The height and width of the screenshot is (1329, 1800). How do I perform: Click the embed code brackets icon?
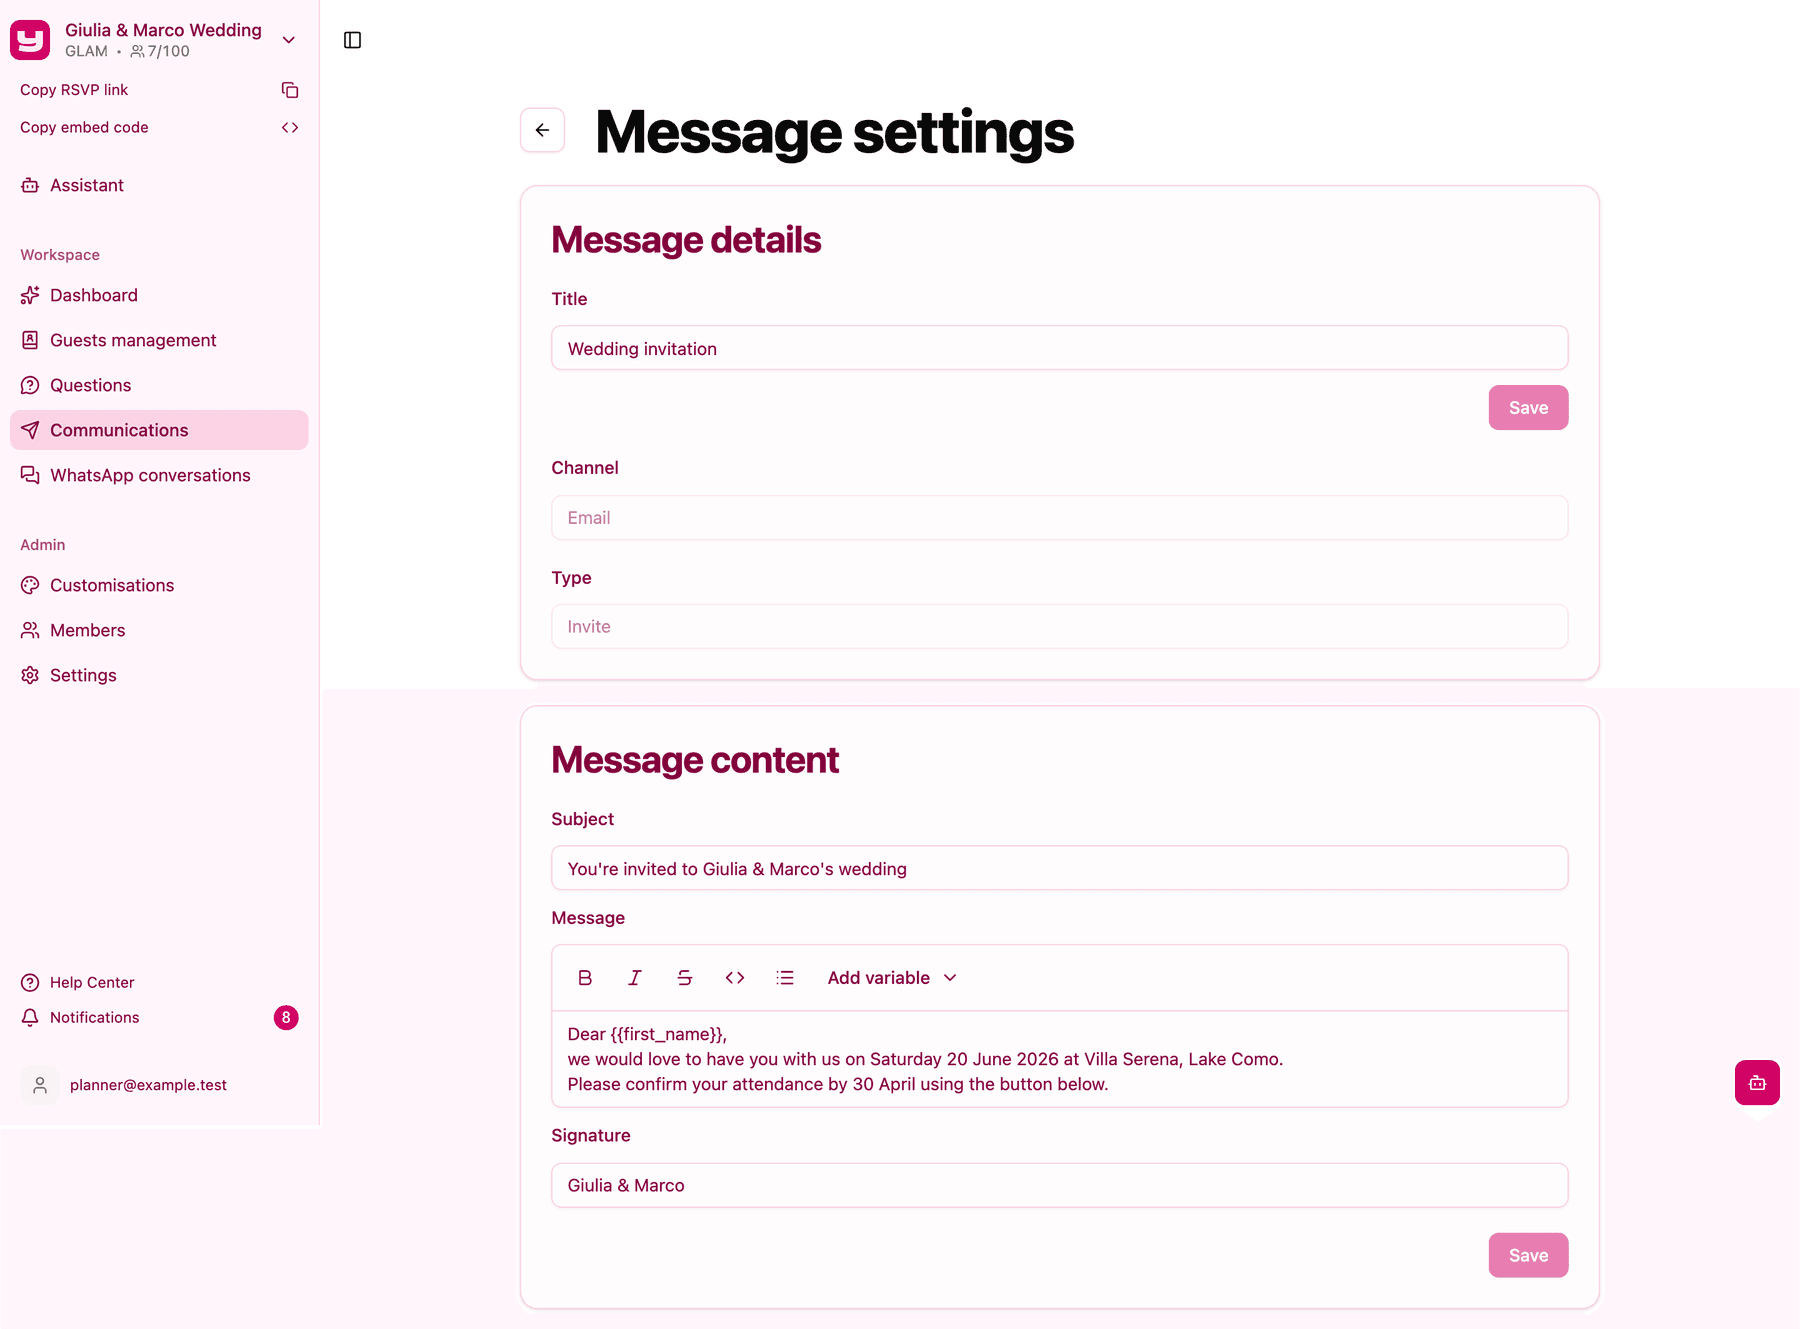point(290,128)
